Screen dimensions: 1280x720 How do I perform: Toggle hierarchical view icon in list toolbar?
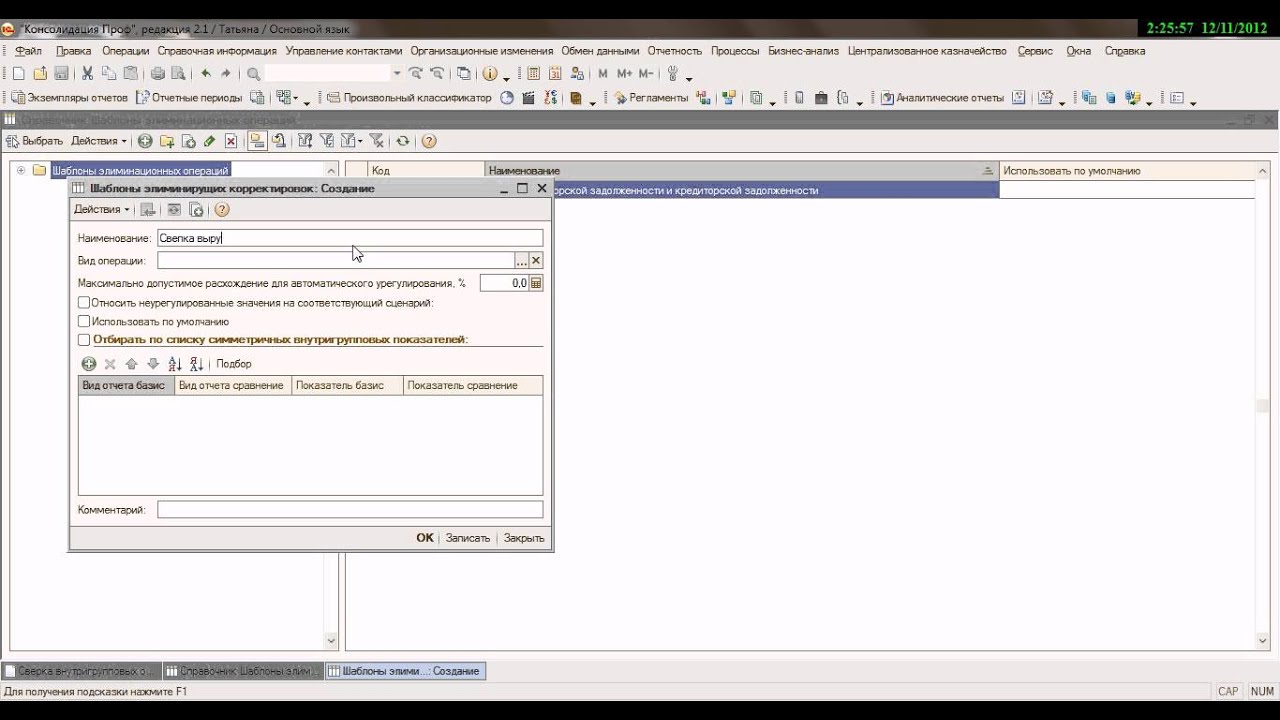click(257, 141)
